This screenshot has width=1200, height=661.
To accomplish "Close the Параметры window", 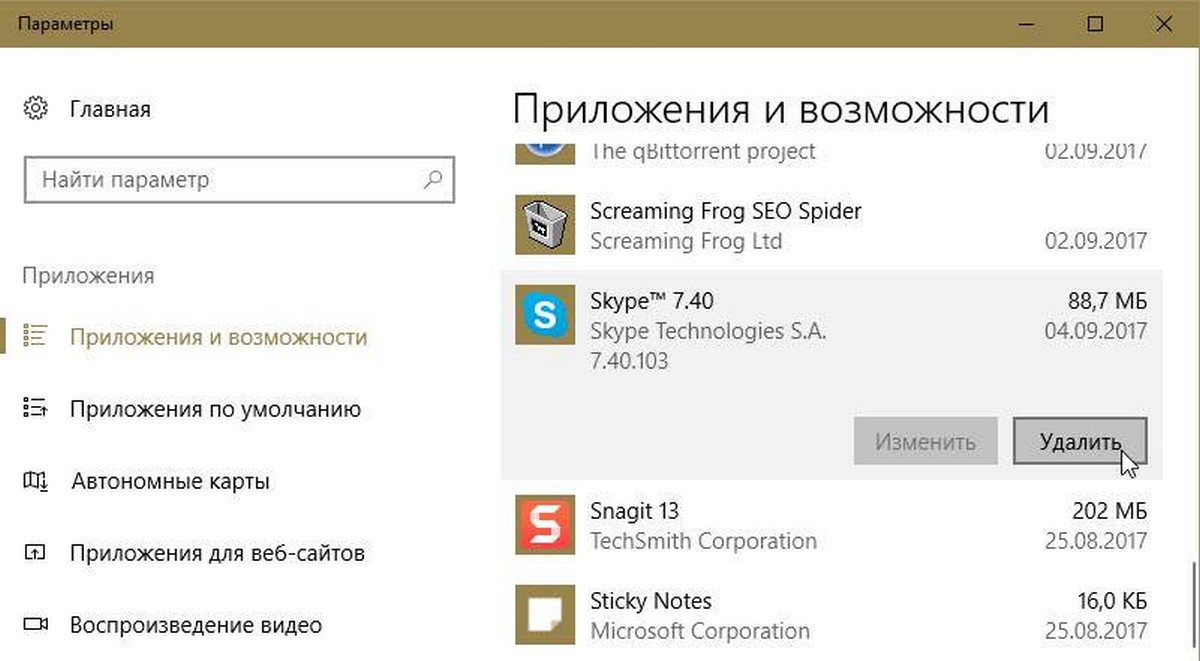I will [x=1165, y=24].
